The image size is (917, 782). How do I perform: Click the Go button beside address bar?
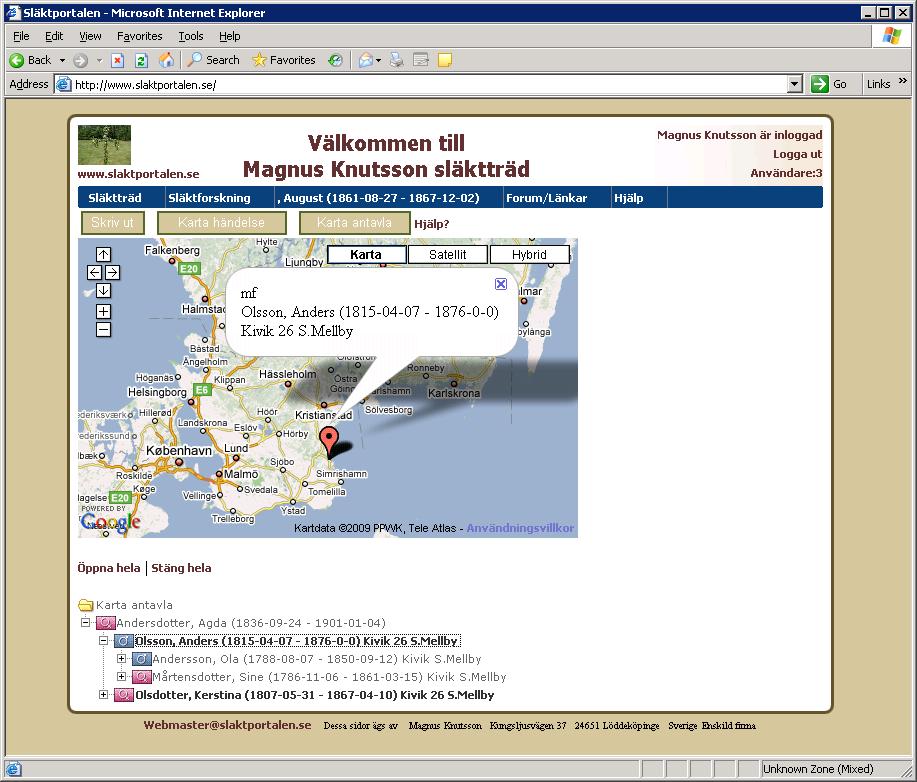pyautogui.click(x=829, y=84)
